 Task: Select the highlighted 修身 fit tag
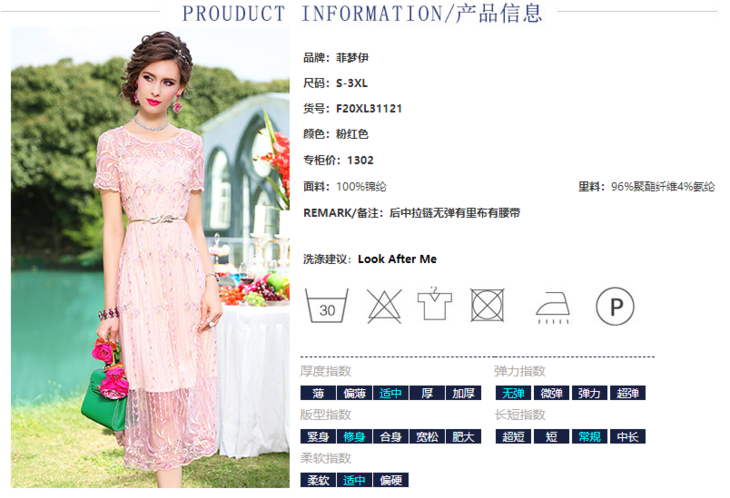[x=355, y=437]
